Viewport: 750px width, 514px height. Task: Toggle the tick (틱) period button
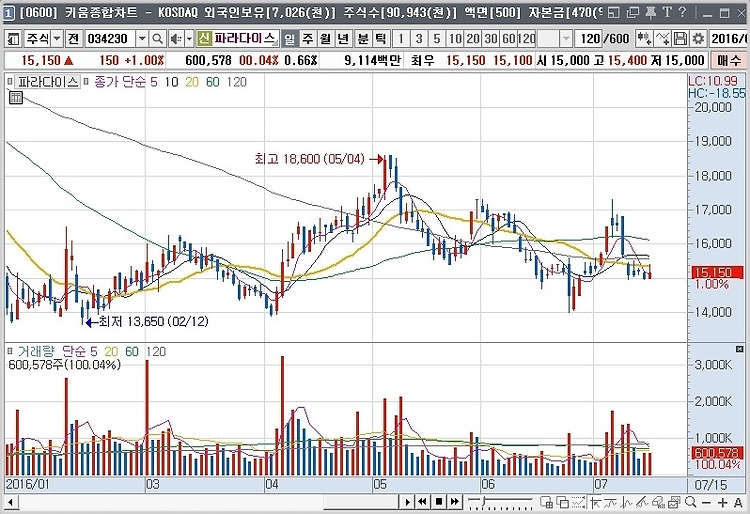click(x=381, y=38)
